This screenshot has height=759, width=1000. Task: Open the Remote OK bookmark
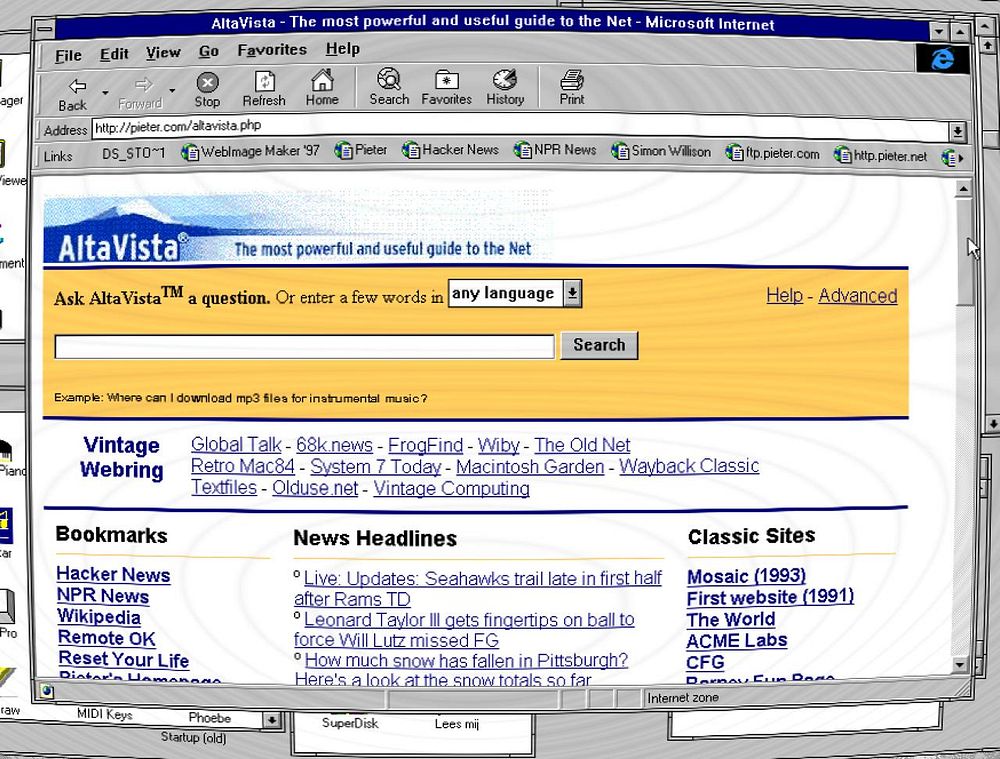pos(107,638)
